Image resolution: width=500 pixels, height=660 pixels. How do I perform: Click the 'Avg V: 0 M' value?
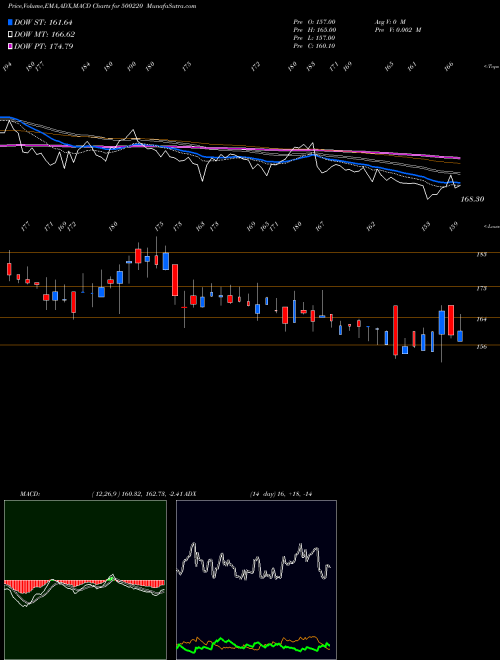pos(389,21)
